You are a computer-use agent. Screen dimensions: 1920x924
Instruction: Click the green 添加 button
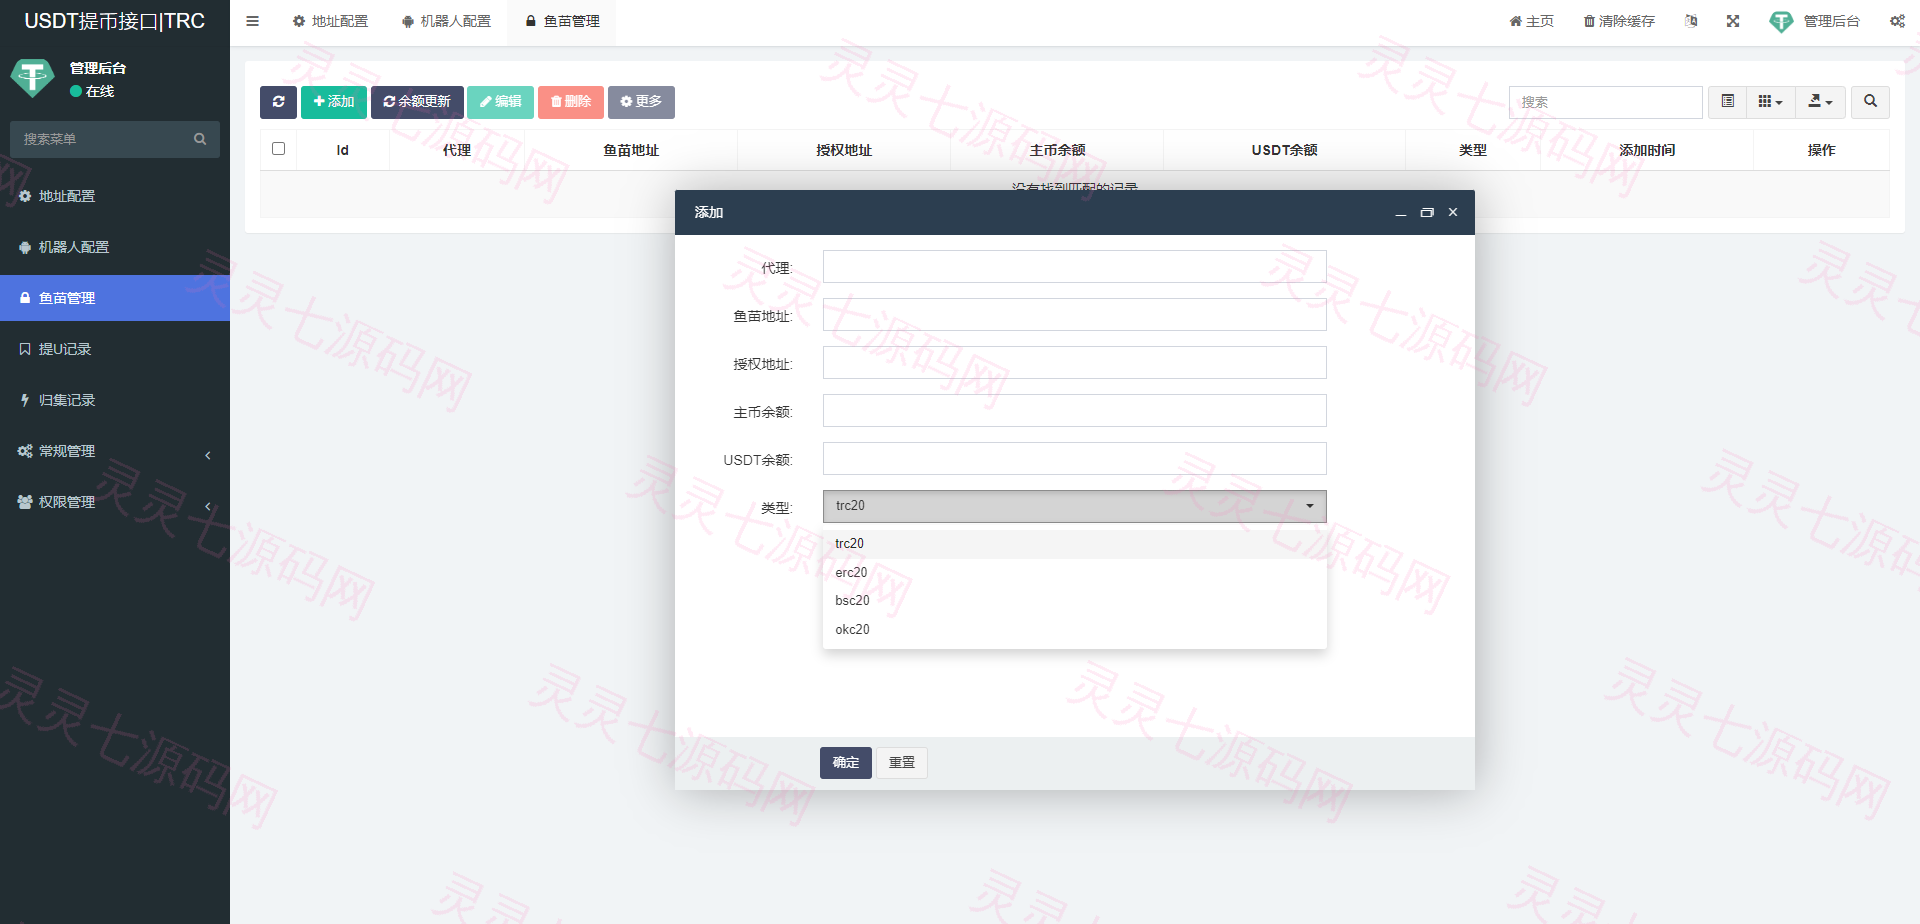(x=334, y=102)
